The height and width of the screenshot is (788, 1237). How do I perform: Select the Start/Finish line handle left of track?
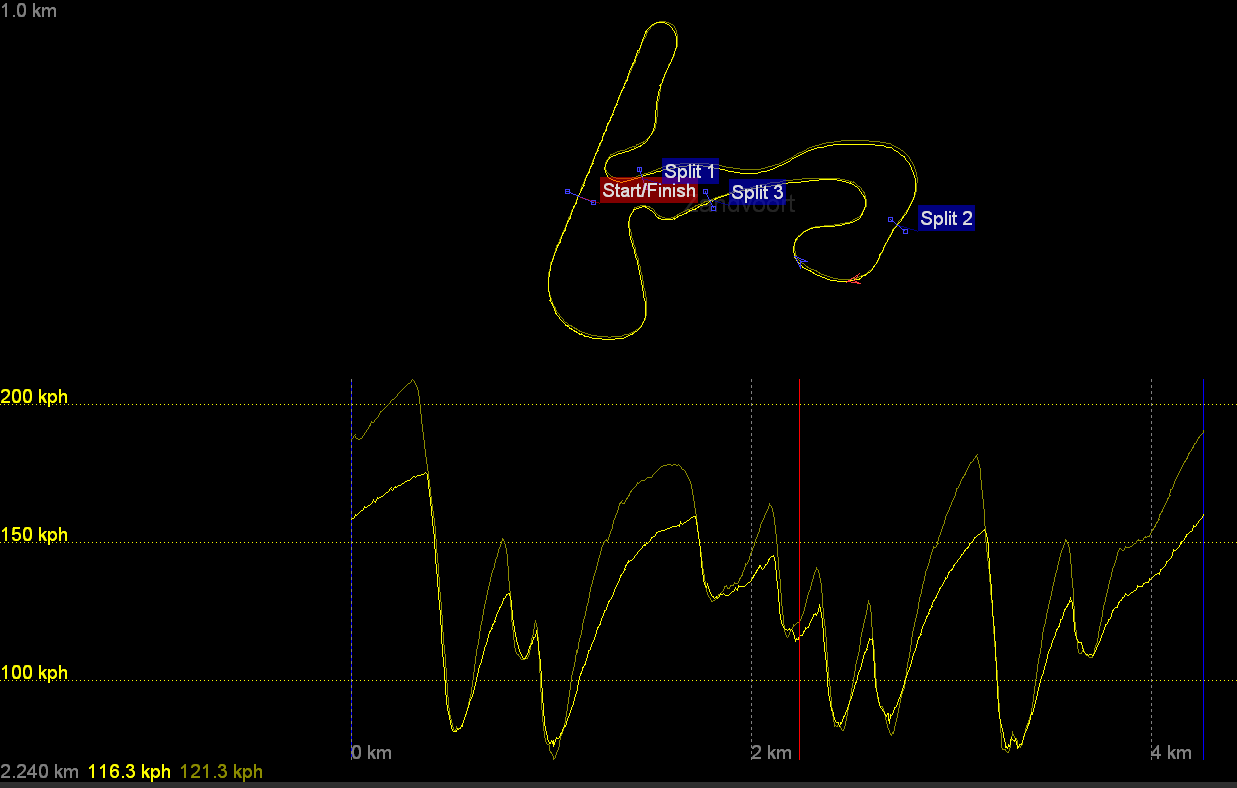(568, 191)
